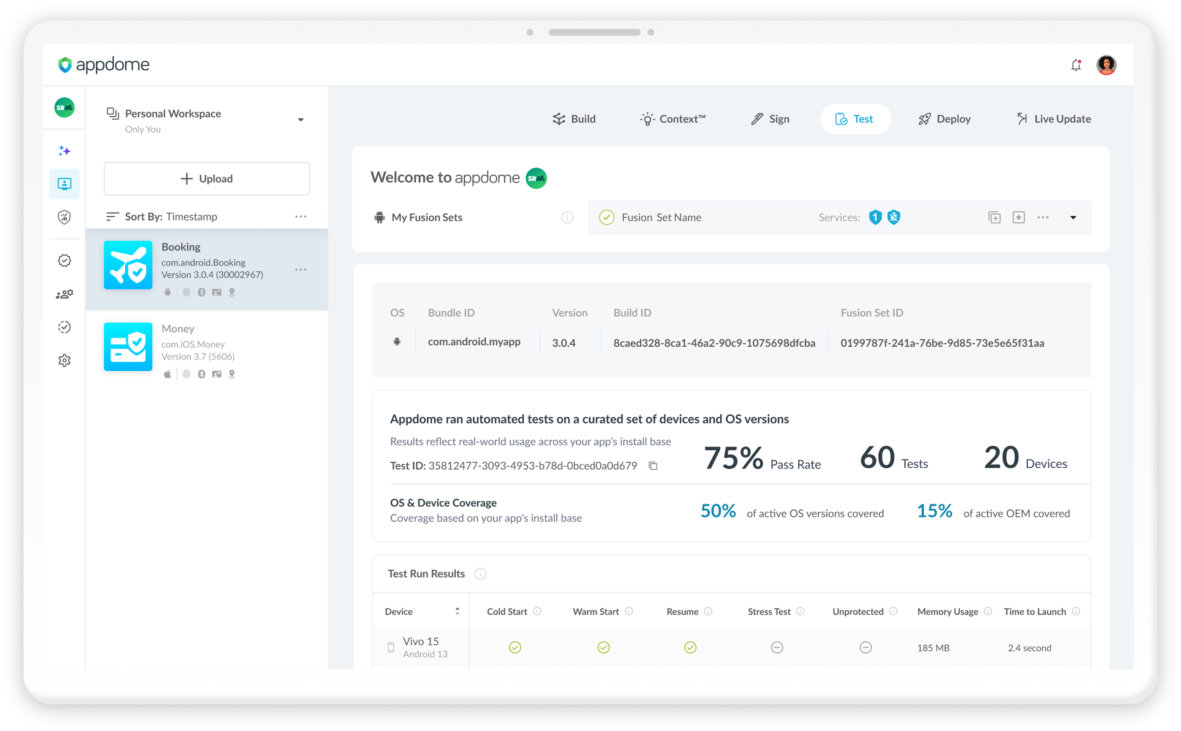1181x731 pixels.
Task: Switch to the Sign tab
Action: [x=770, y=119]
